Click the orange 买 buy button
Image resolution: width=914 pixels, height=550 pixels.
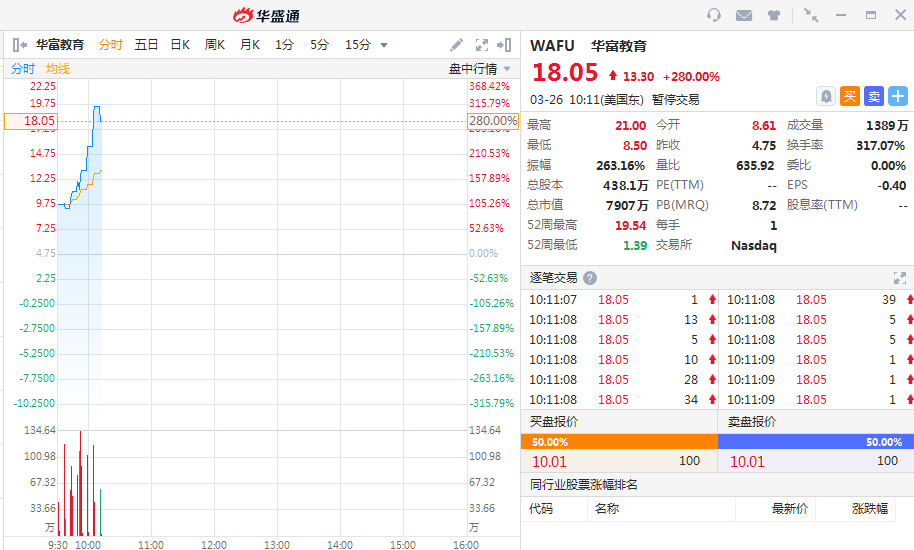(849, 96)
